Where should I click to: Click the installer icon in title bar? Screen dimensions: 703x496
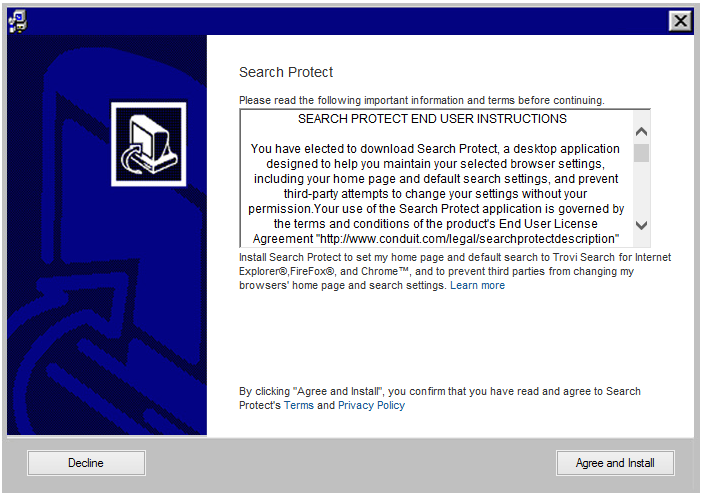[18, 22]
